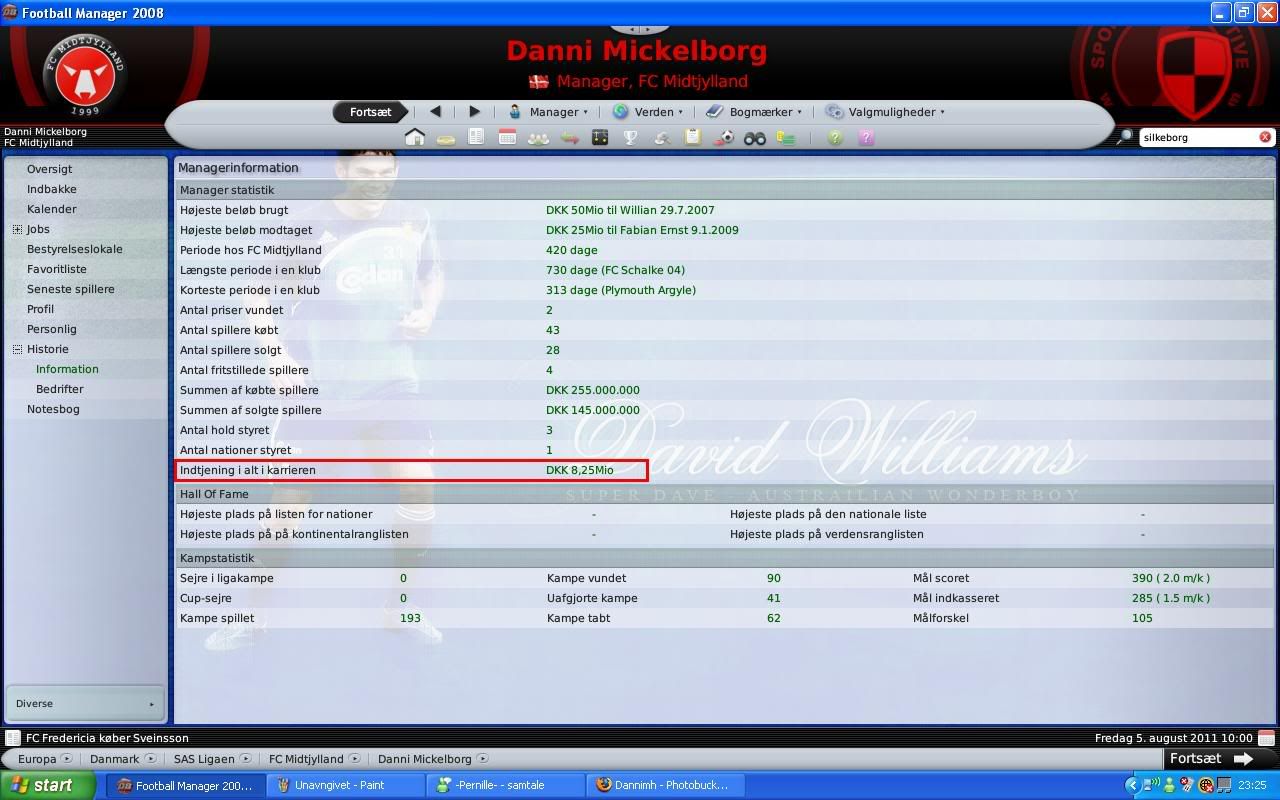The height and width of the screenshot is (800, 1280).
Task: Select Personlig in the sidebar
Action: point(51,329)
